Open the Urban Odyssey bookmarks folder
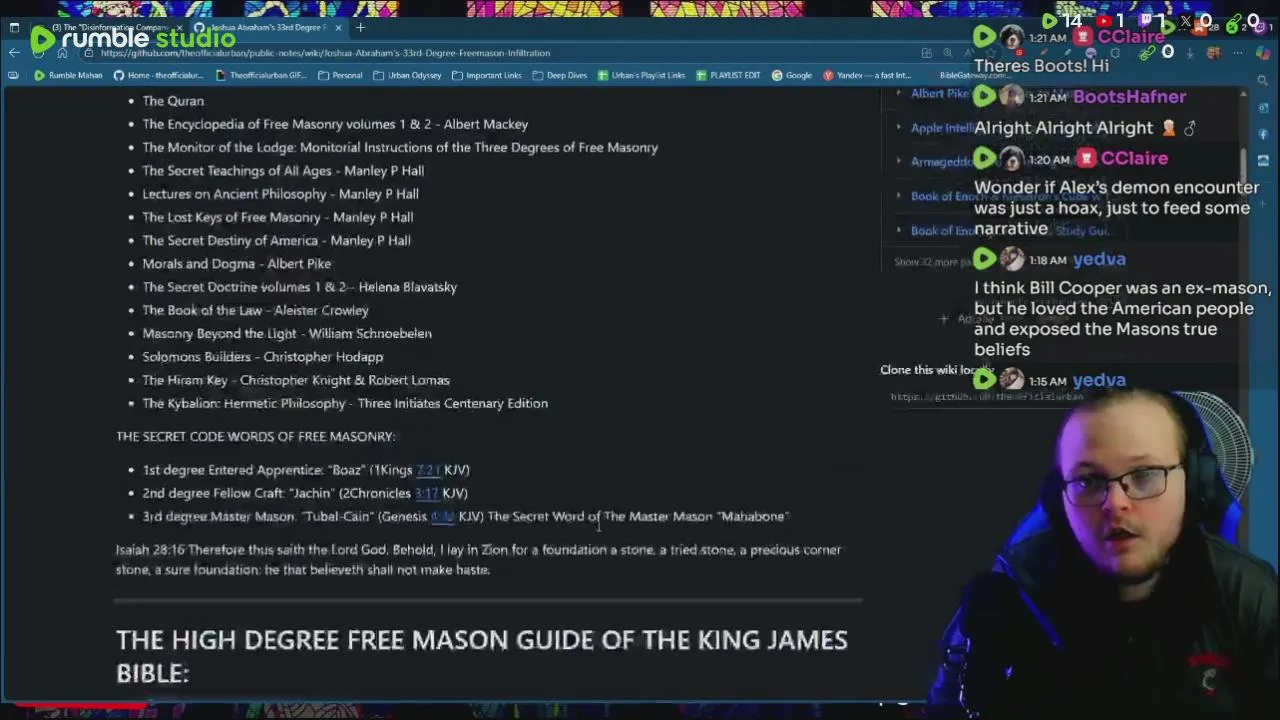The image size is (1280, 720). [407, 75]
